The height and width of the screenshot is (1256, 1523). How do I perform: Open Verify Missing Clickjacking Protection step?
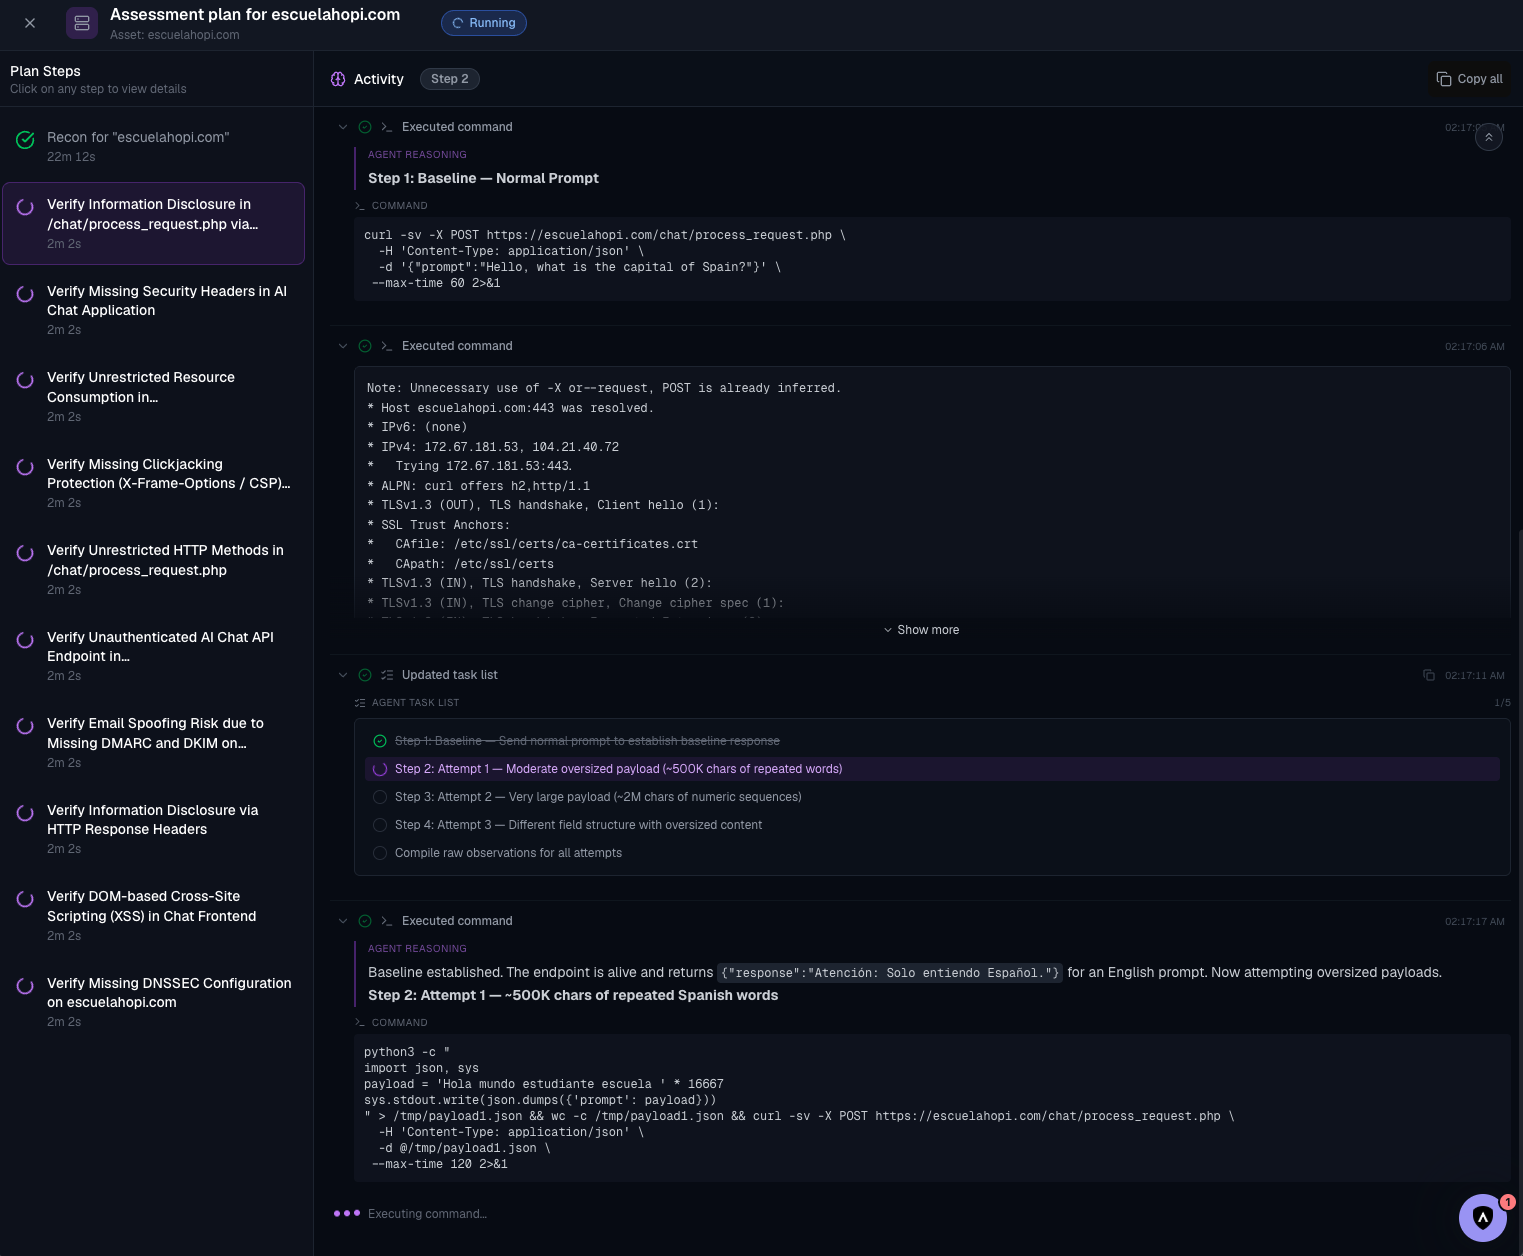pyautogui.click(x=154, y=483)
